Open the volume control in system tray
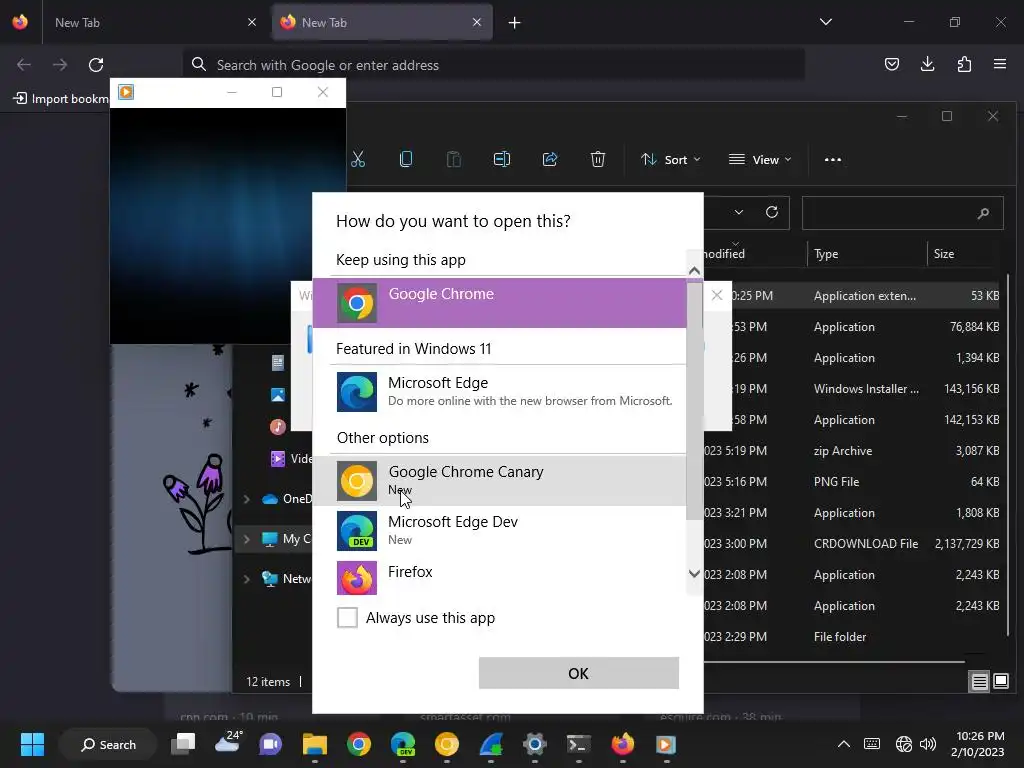The width and height of the screenshot is (1024, 768). 928,744
